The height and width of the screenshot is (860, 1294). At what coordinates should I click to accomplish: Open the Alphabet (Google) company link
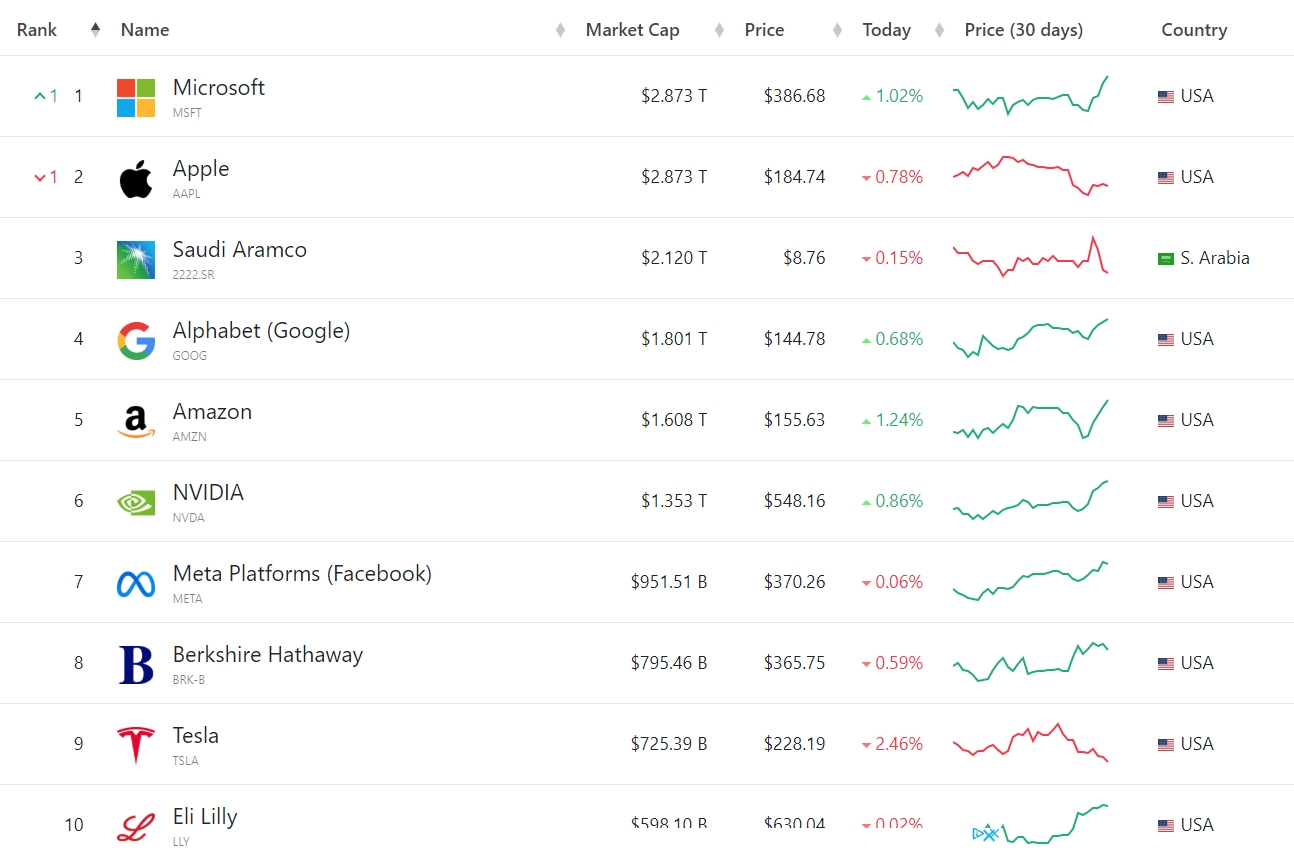(x=261, y=331)
